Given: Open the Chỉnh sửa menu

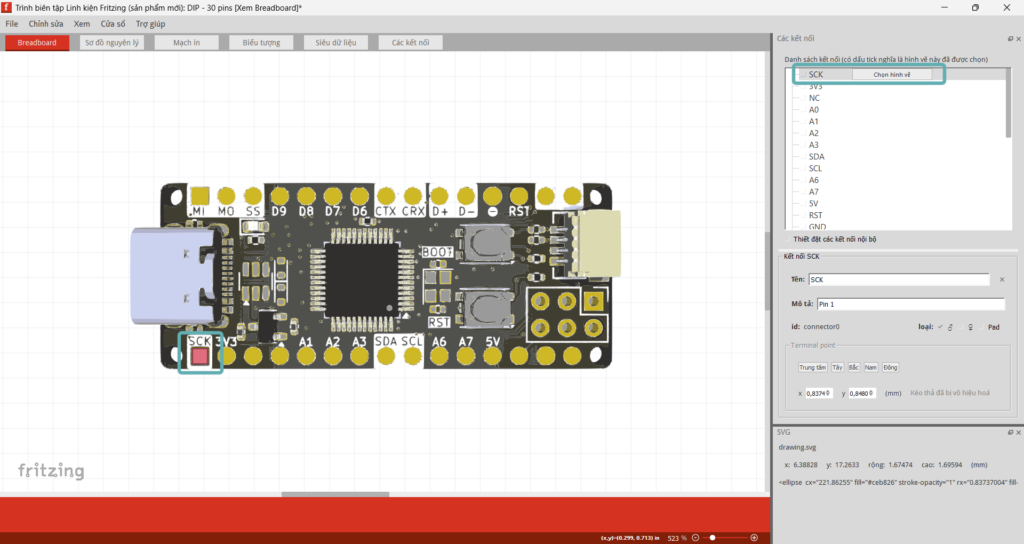Looking at the screenshot, I should tap(46, 24).
